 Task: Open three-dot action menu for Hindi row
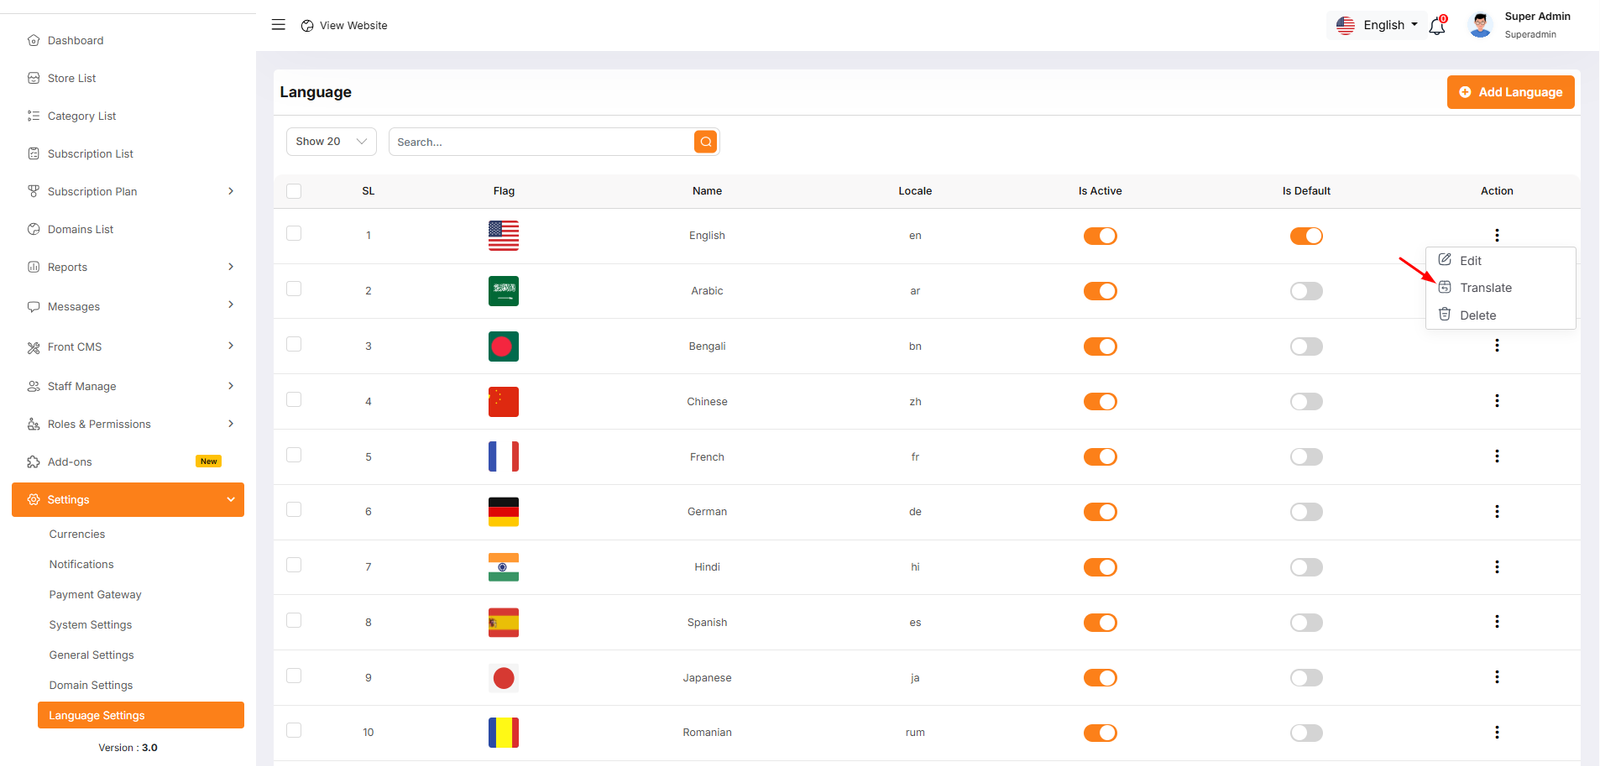click(1496, 567)
